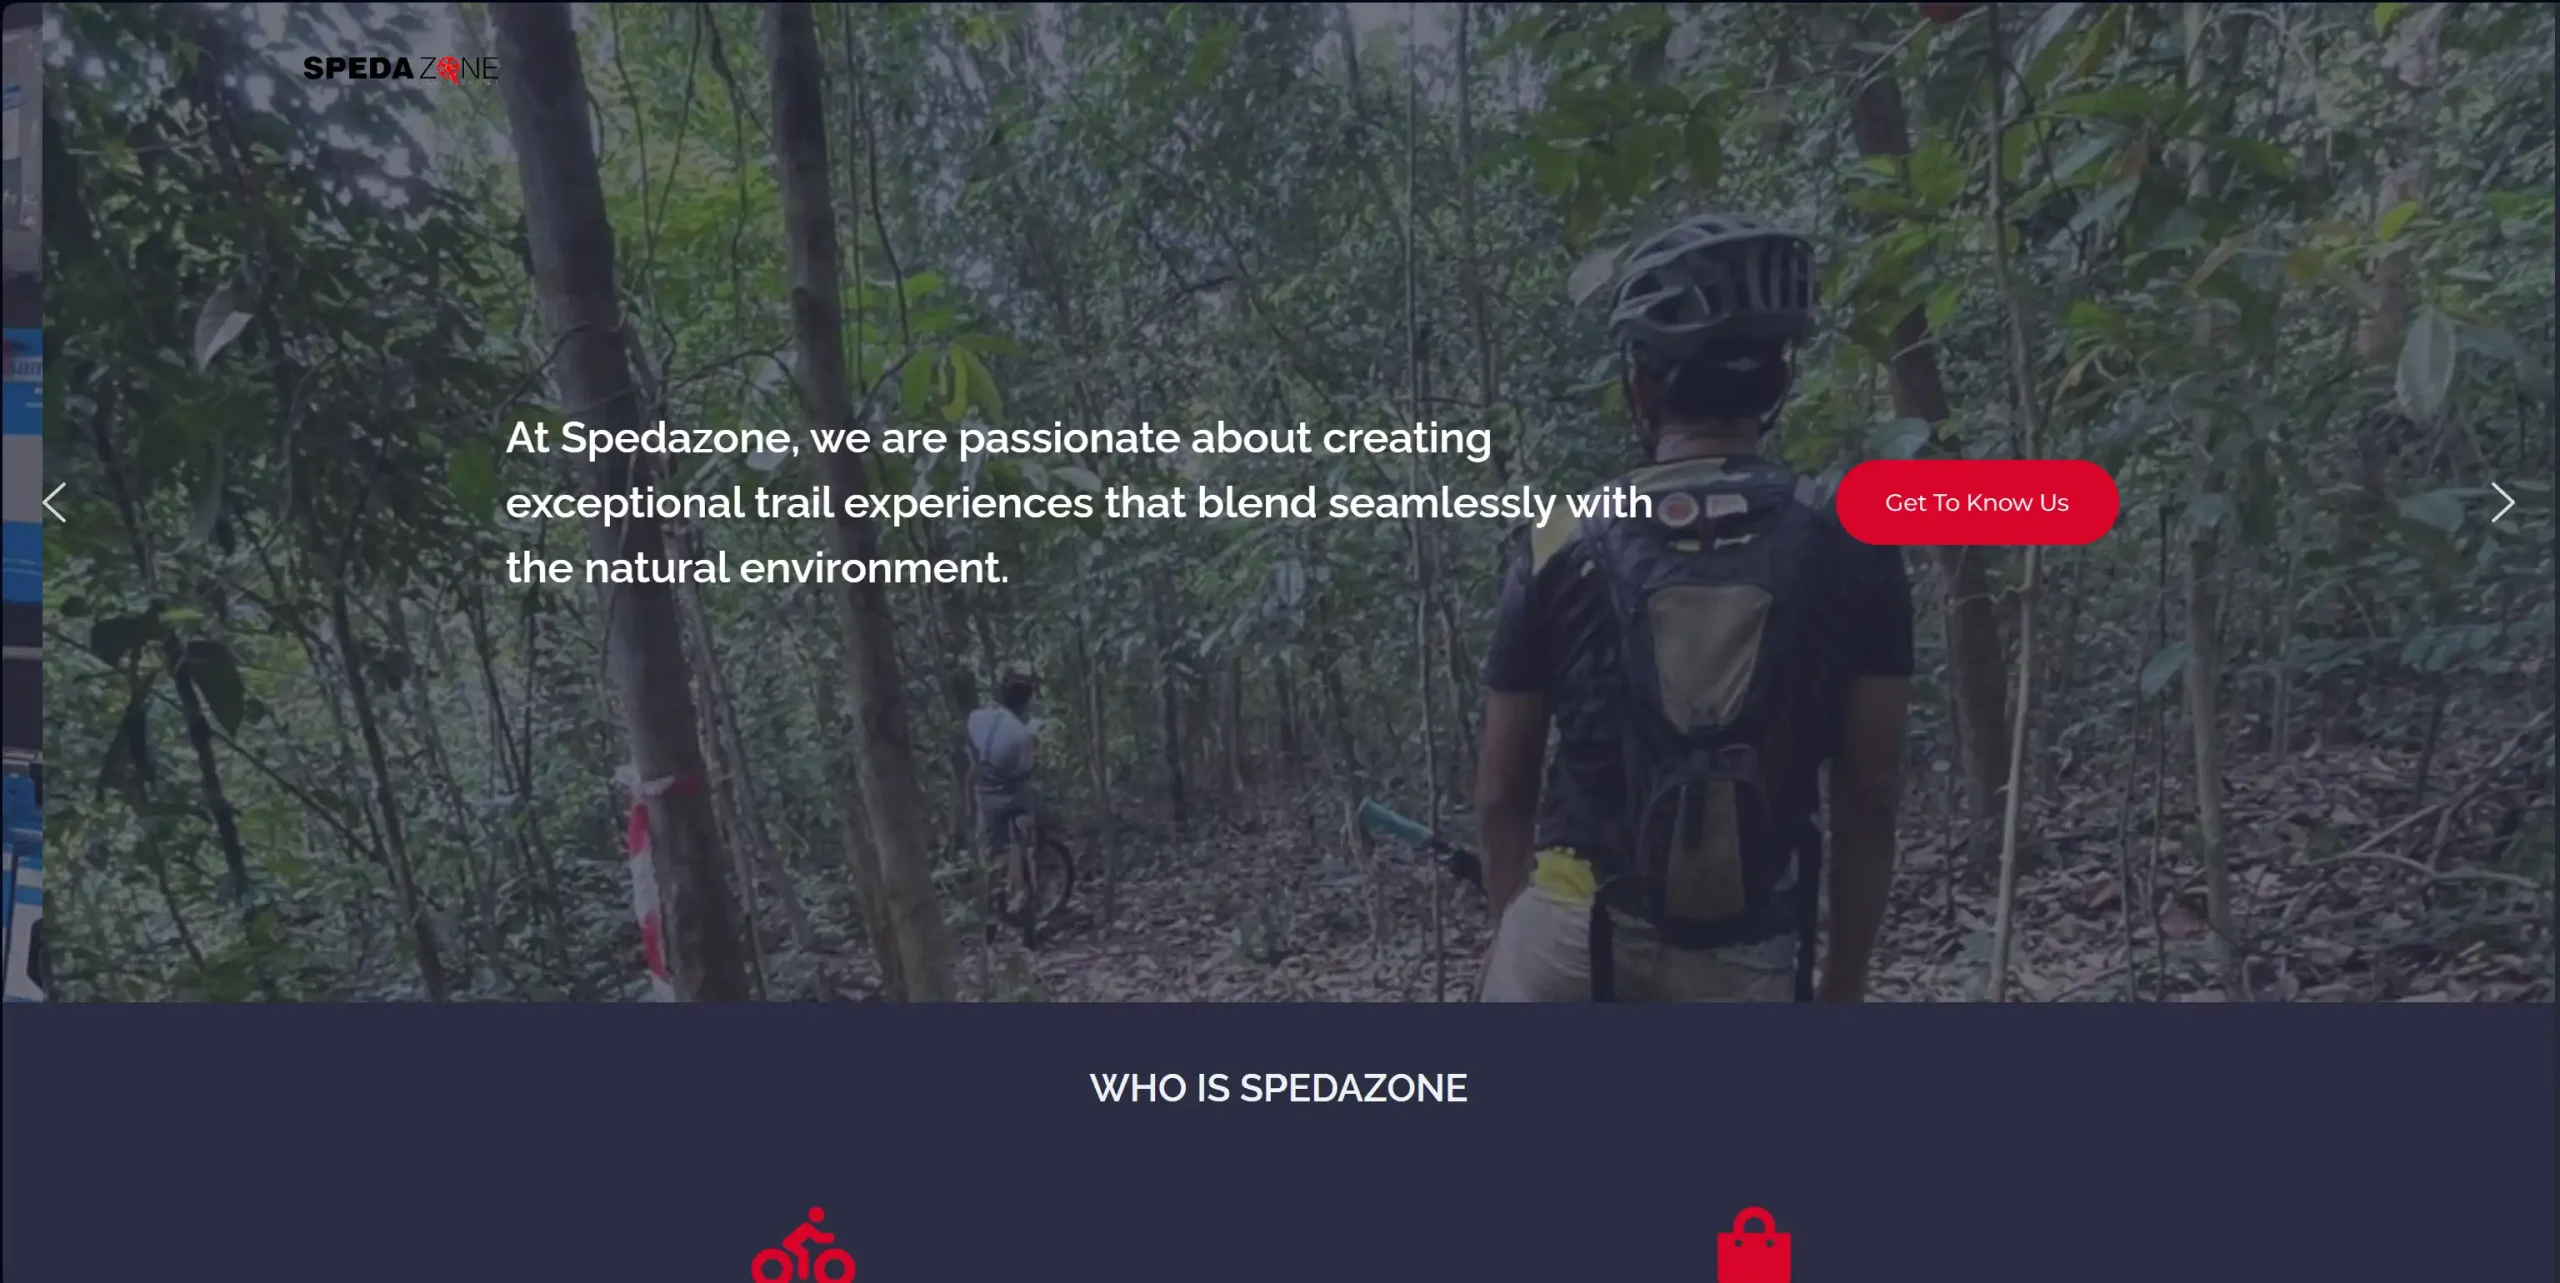Screen dimensions: 2560x1283
Task: Click the red cyclist emblem inside the logo
Action: (x=449, y=69)
